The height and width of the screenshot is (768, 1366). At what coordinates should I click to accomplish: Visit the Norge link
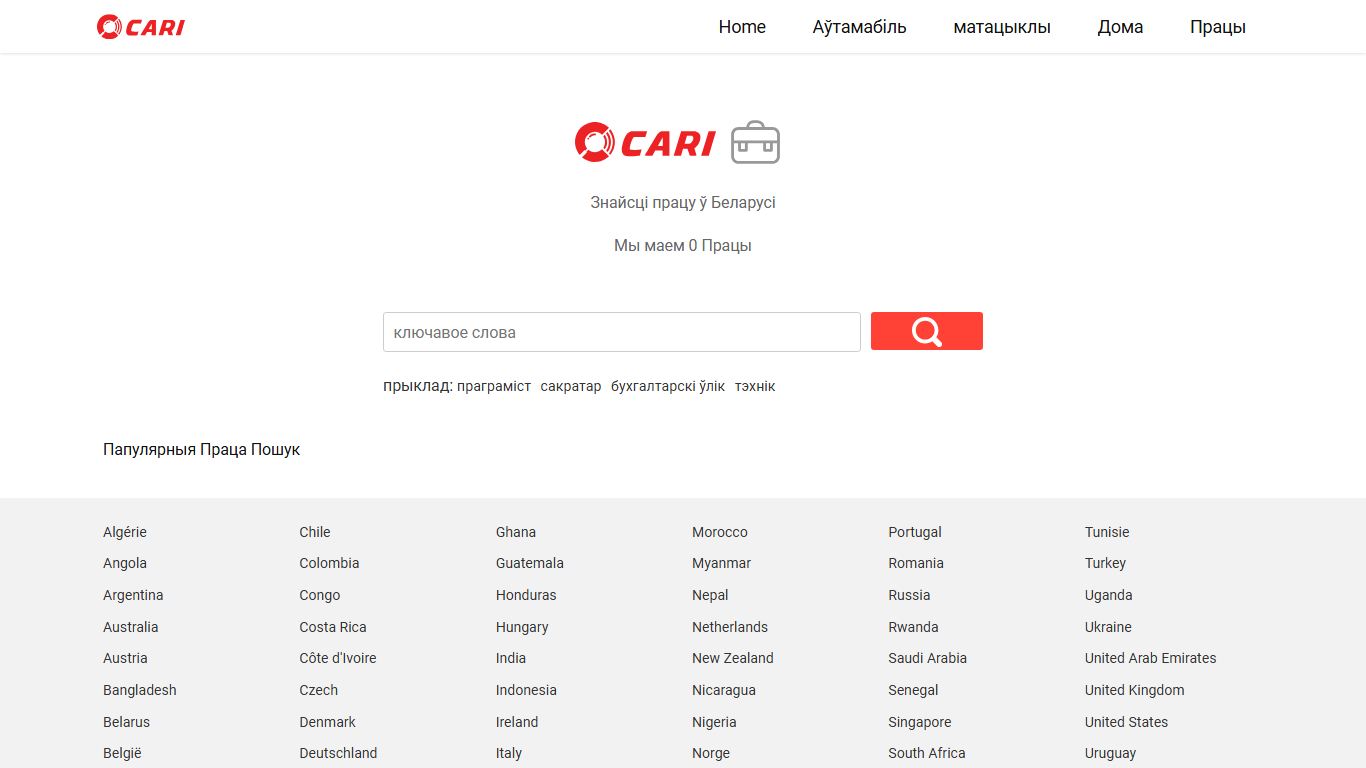pyautogui.click(x=711, y=753)
